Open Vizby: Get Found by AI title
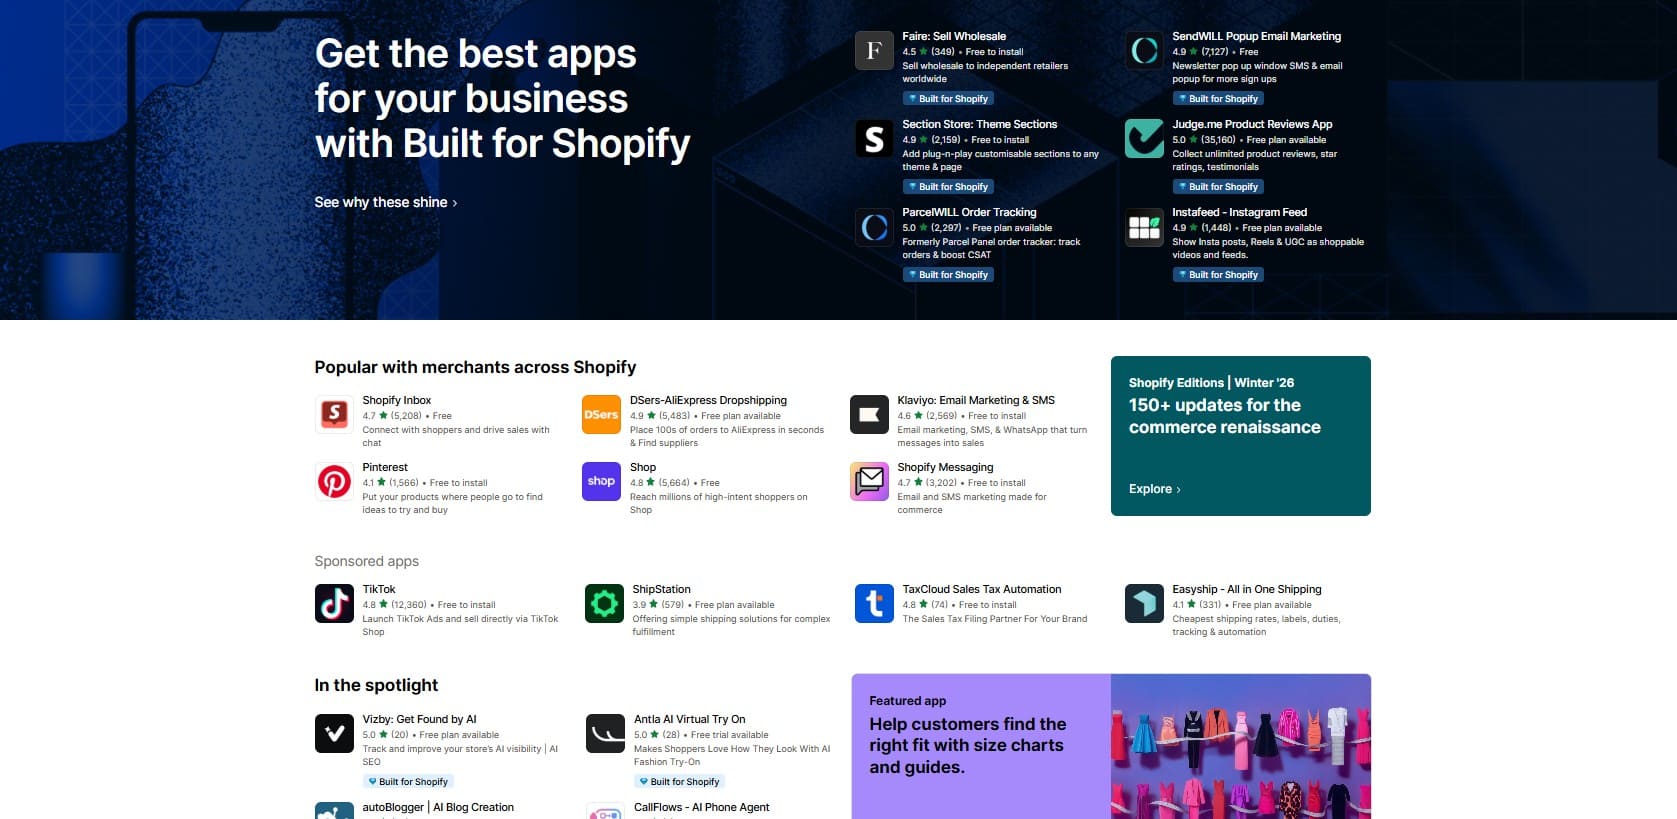 [419, 719]
